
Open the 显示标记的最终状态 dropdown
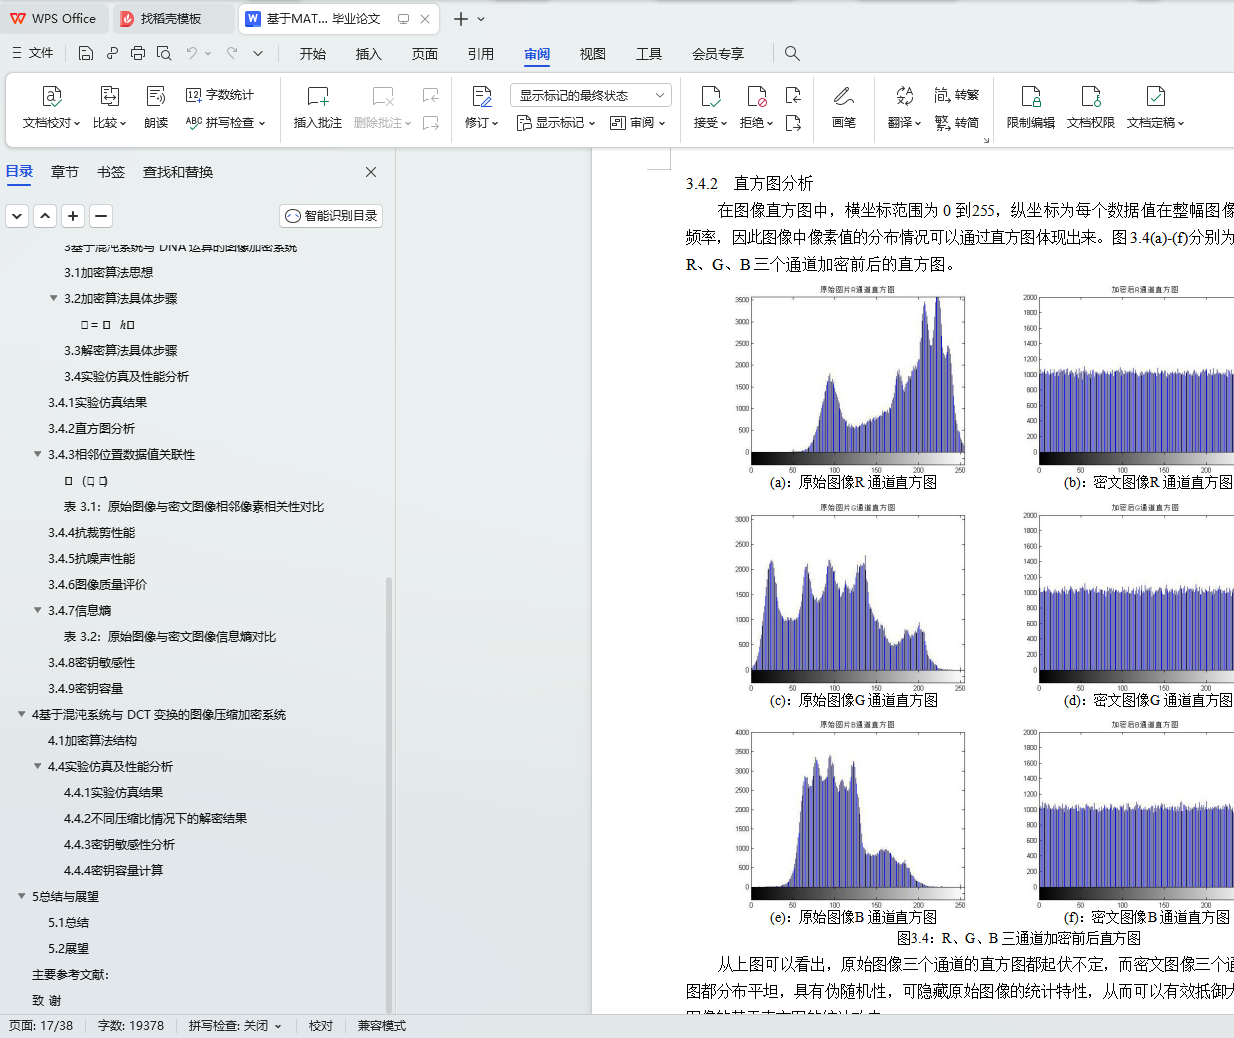click(x=591, y=95)
